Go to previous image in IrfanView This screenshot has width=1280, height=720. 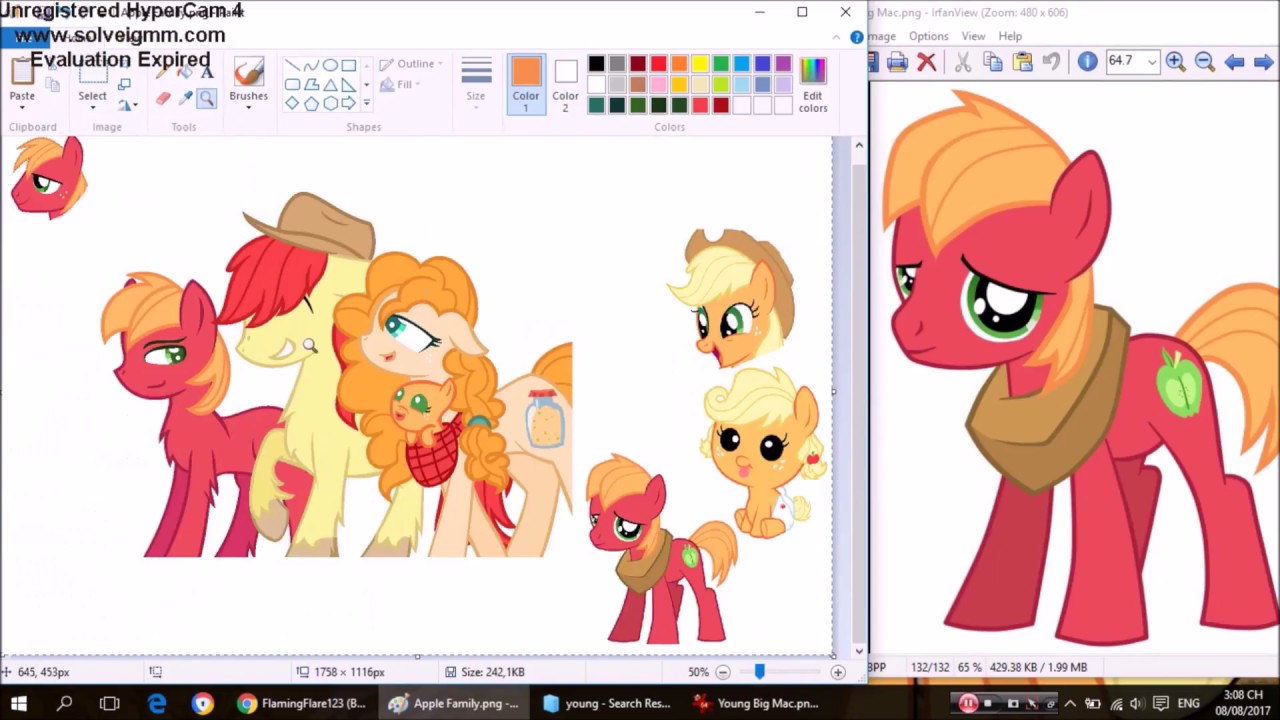[1235, 62]
